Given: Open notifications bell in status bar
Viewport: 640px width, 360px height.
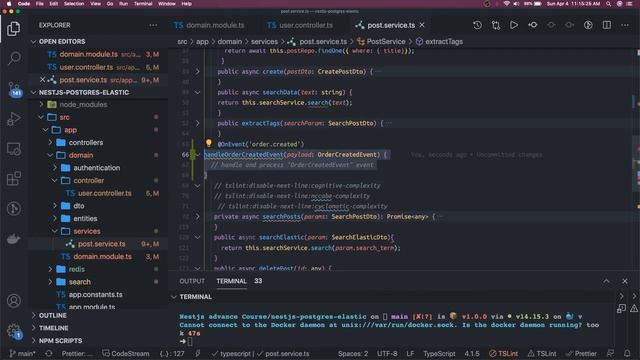Looking at the screenshot, I should click(x=627, y=353).
